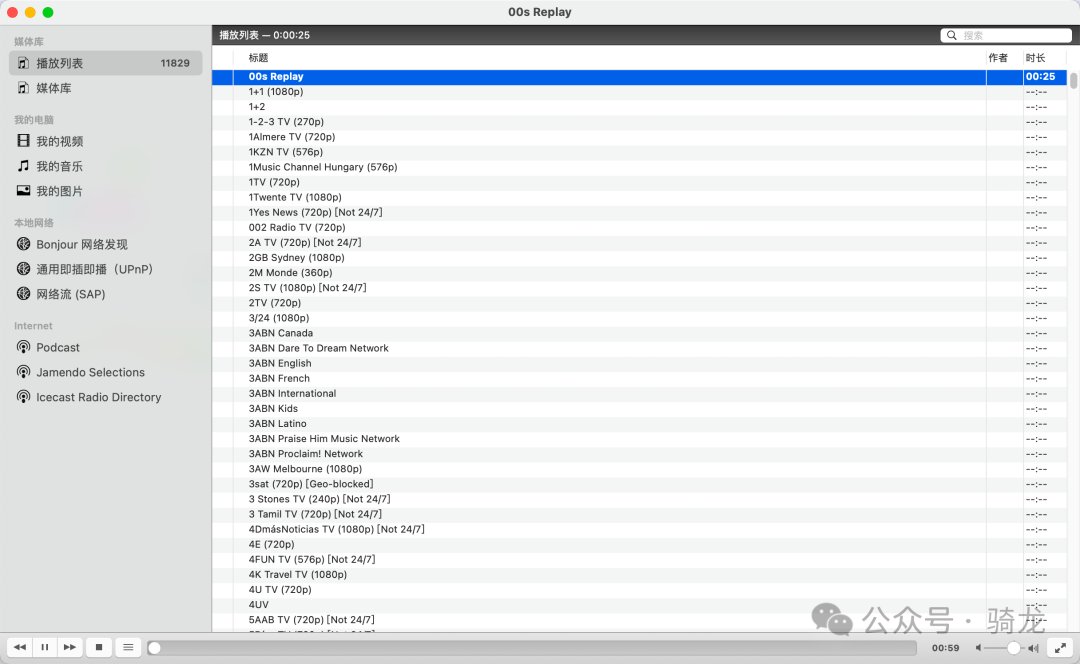Screen dimensions: 1080x664
Task: Click the music note icon beside 我的音乐
Action: 23,165
